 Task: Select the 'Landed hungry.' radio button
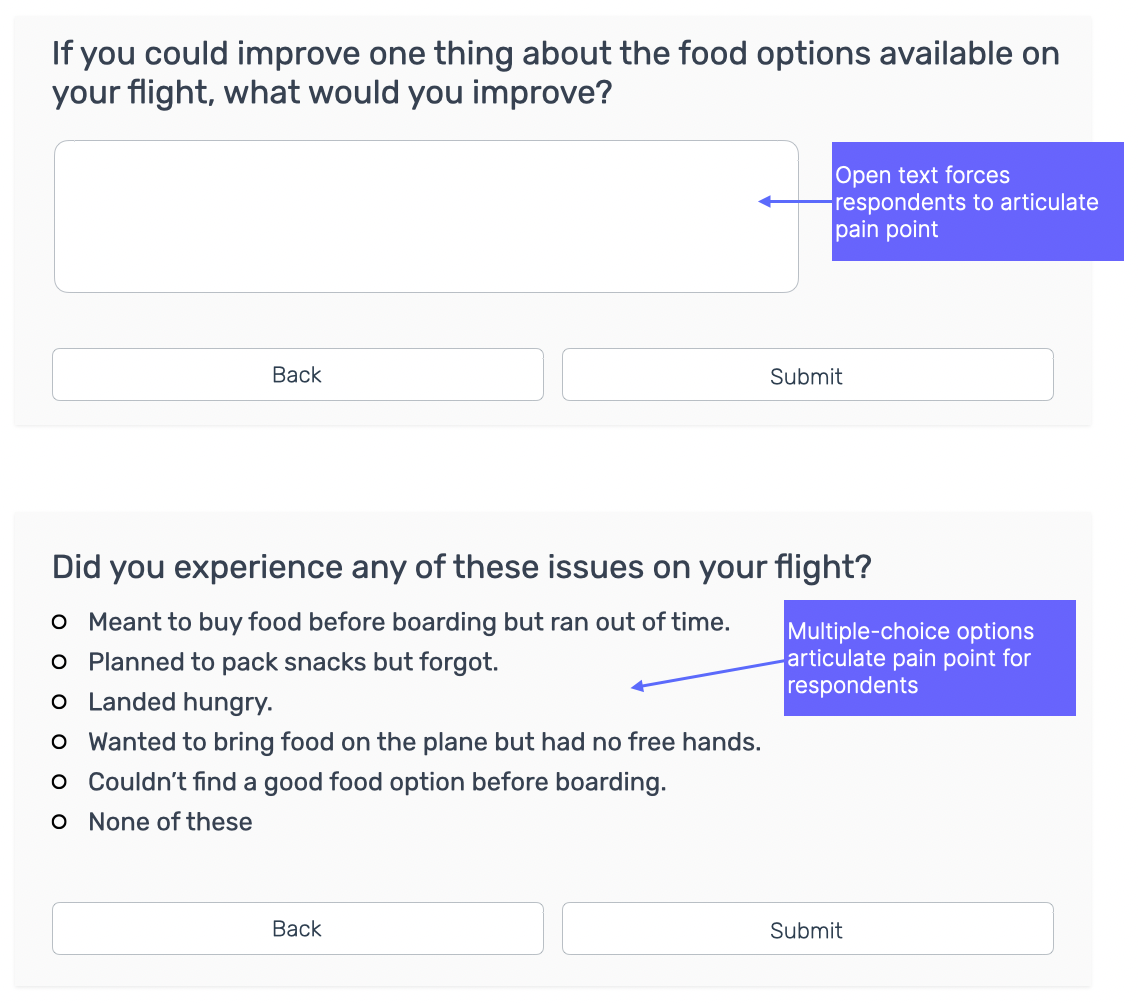[59, 702]
